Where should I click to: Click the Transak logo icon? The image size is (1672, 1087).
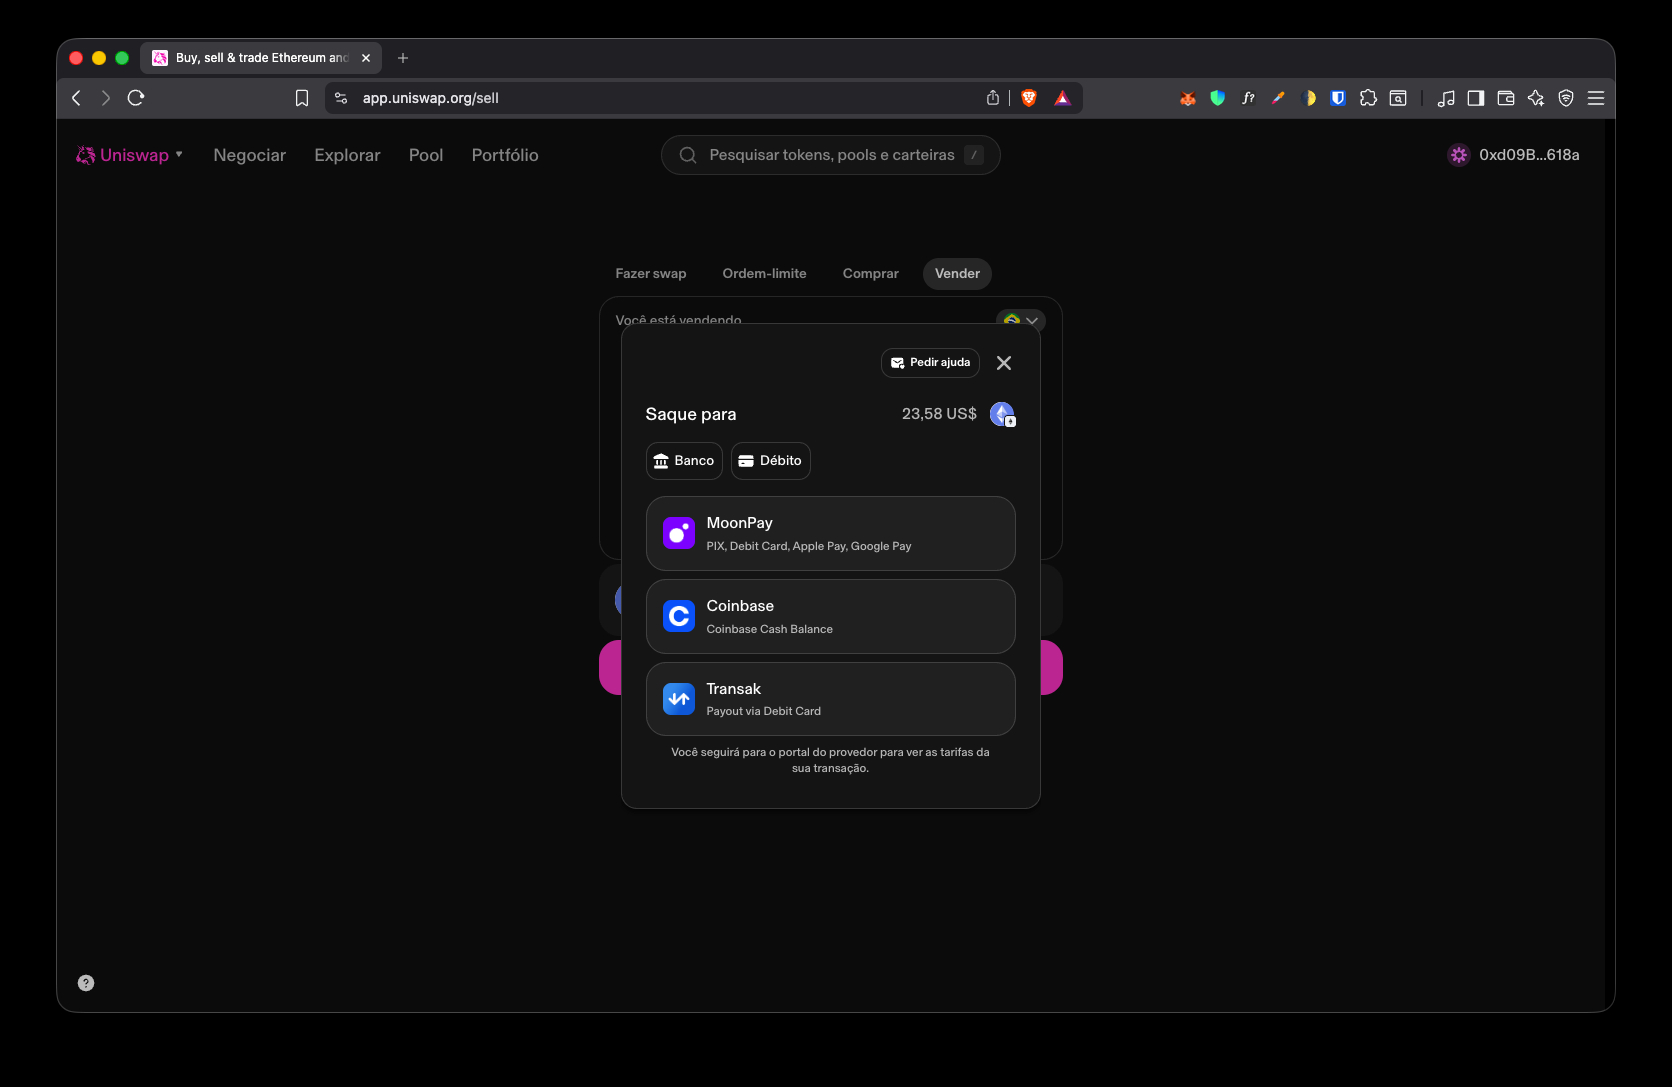(679, 699)
